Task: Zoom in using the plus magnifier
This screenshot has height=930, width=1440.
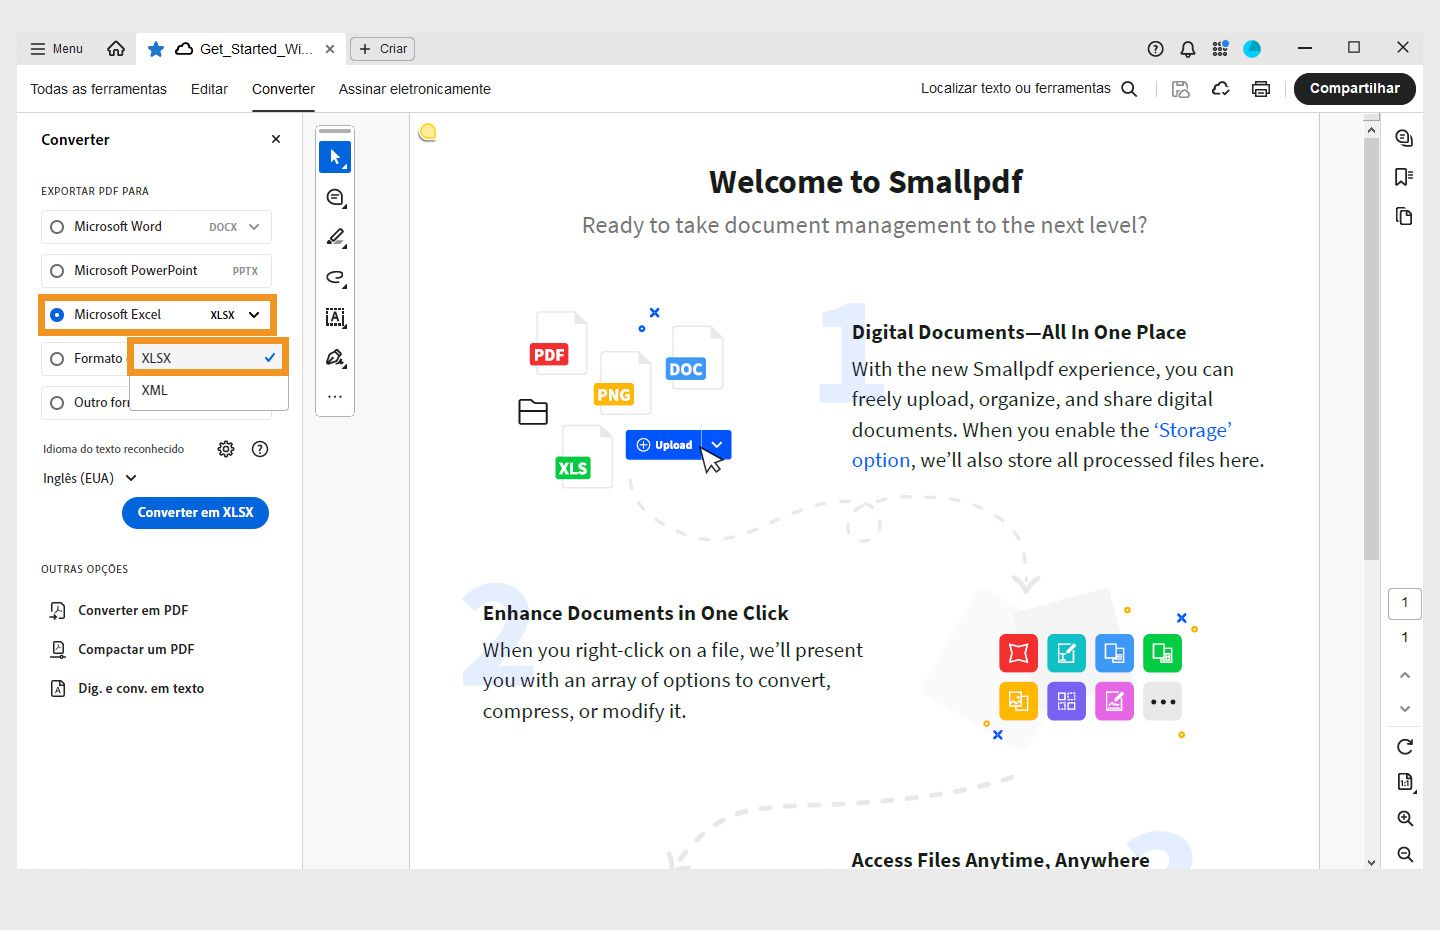Action: pos(1405,818)
